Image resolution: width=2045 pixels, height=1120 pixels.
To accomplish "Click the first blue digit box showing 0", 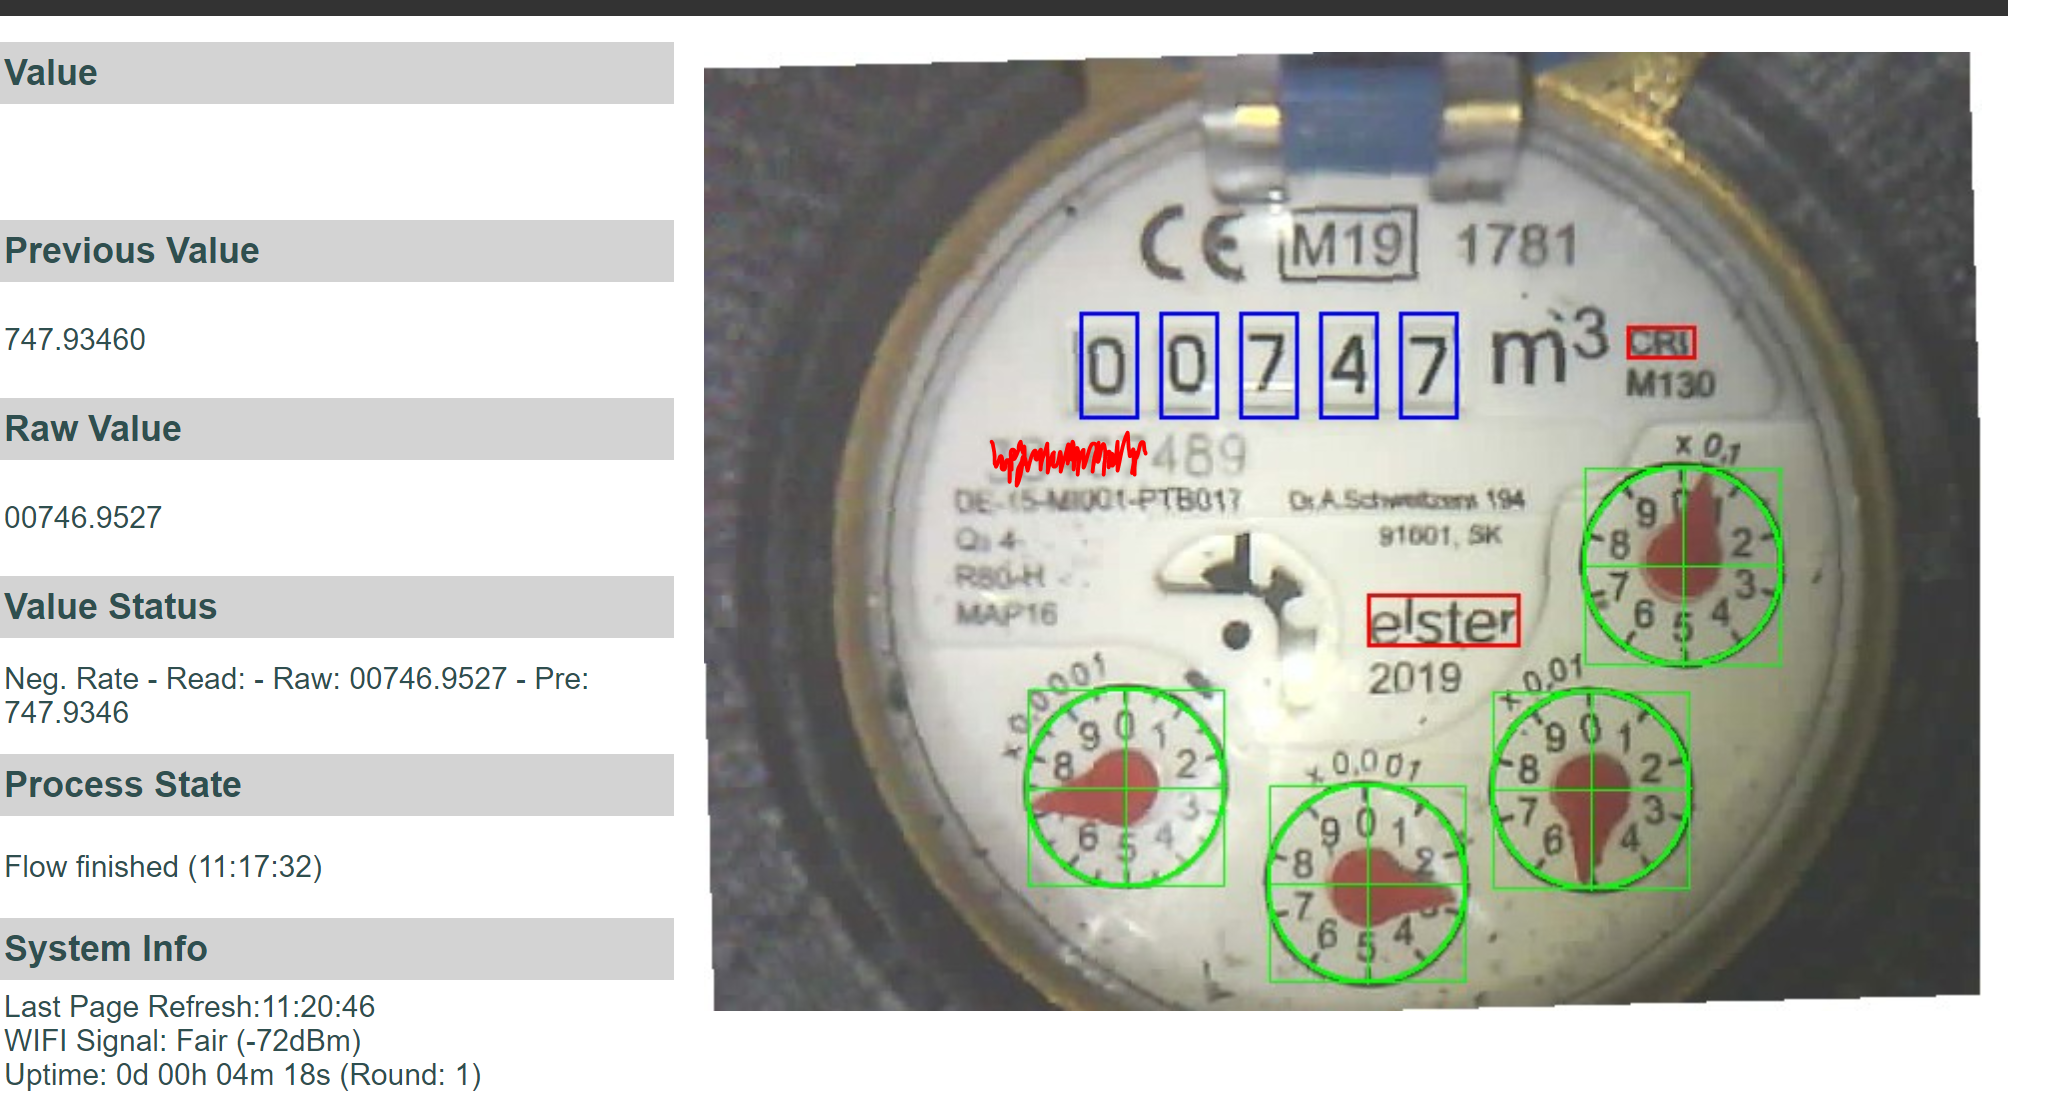I will (x=1108, y=365).
